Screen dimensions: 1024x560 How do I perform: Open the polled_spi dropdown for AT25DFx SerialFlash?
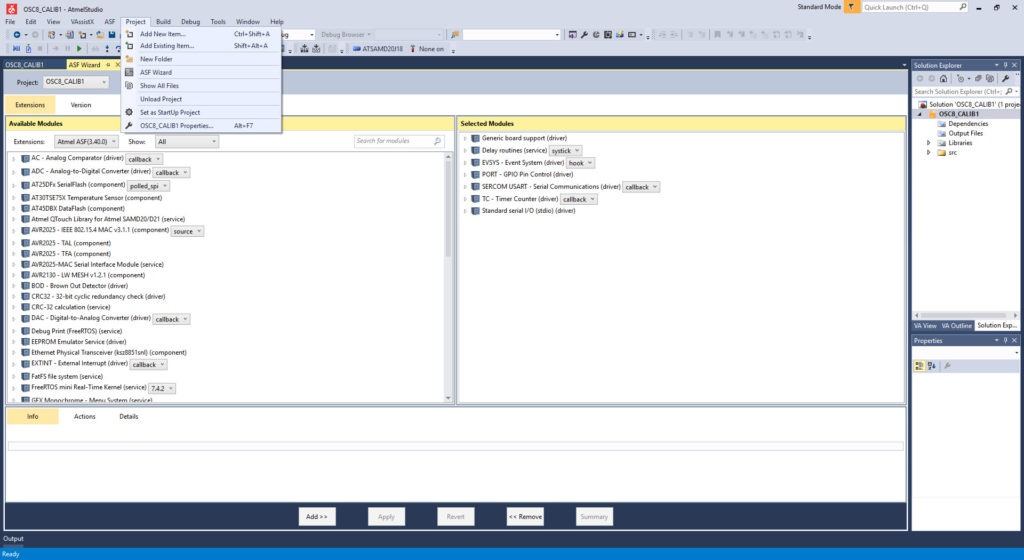(149, 186)
